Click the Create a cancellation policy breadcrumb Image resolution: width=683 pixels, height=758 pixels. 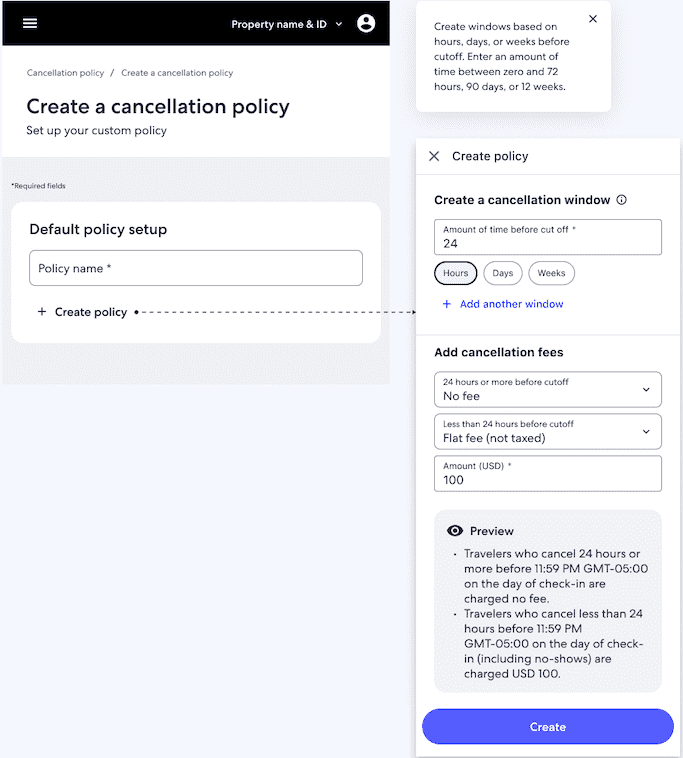point(177,73)
